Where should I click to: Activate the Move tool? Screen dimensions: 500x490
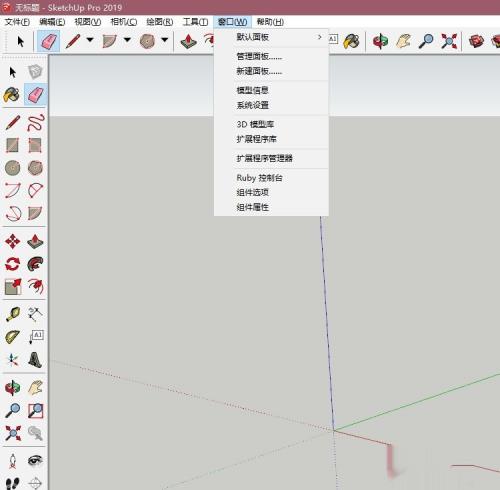pyautogui.click(x=13, y=241)
